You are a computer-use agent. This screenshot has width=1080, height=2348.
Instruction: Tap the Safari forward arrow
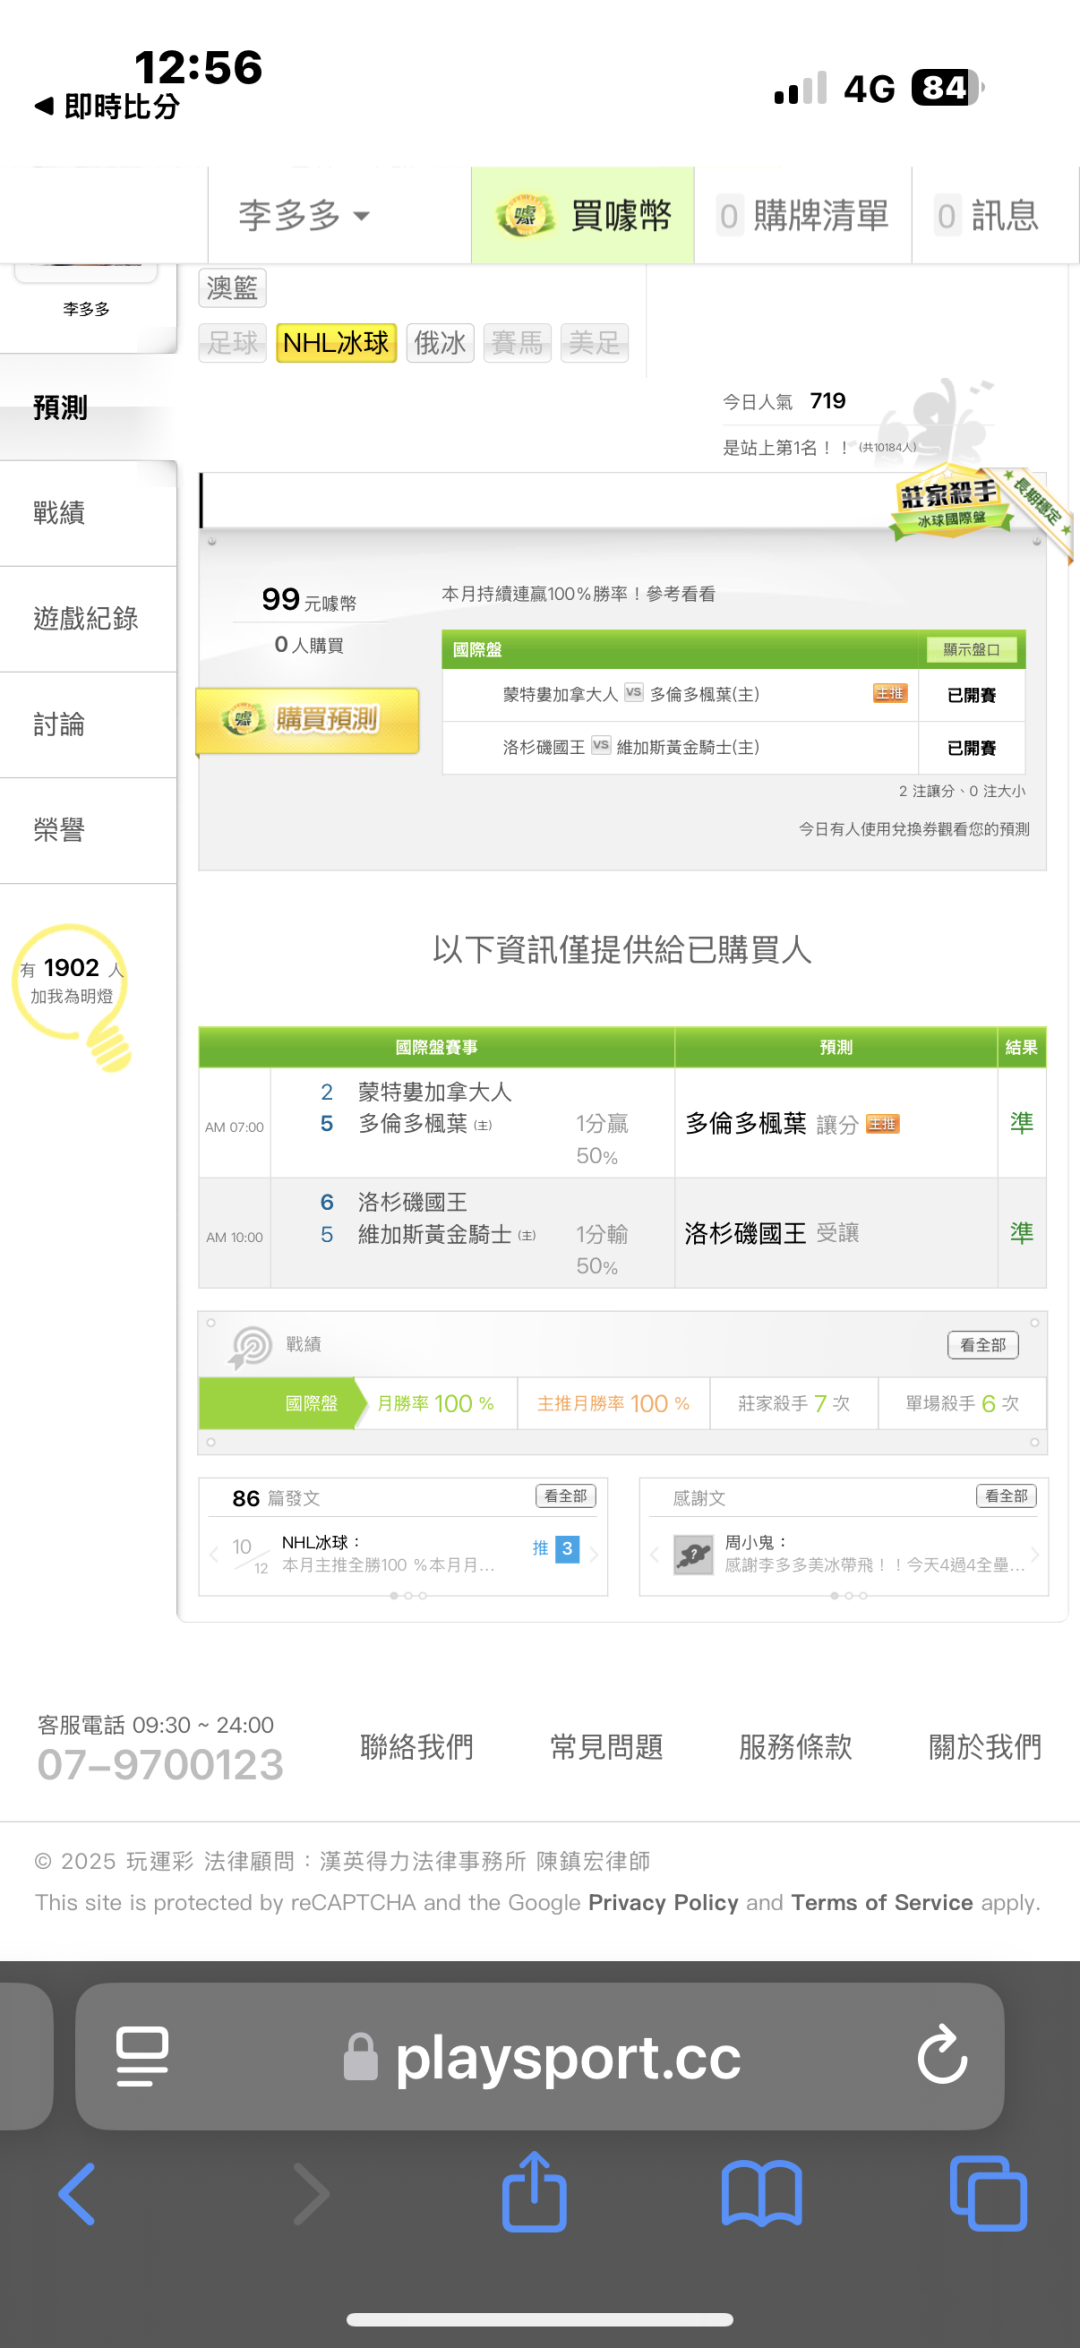click(311, 2194)
